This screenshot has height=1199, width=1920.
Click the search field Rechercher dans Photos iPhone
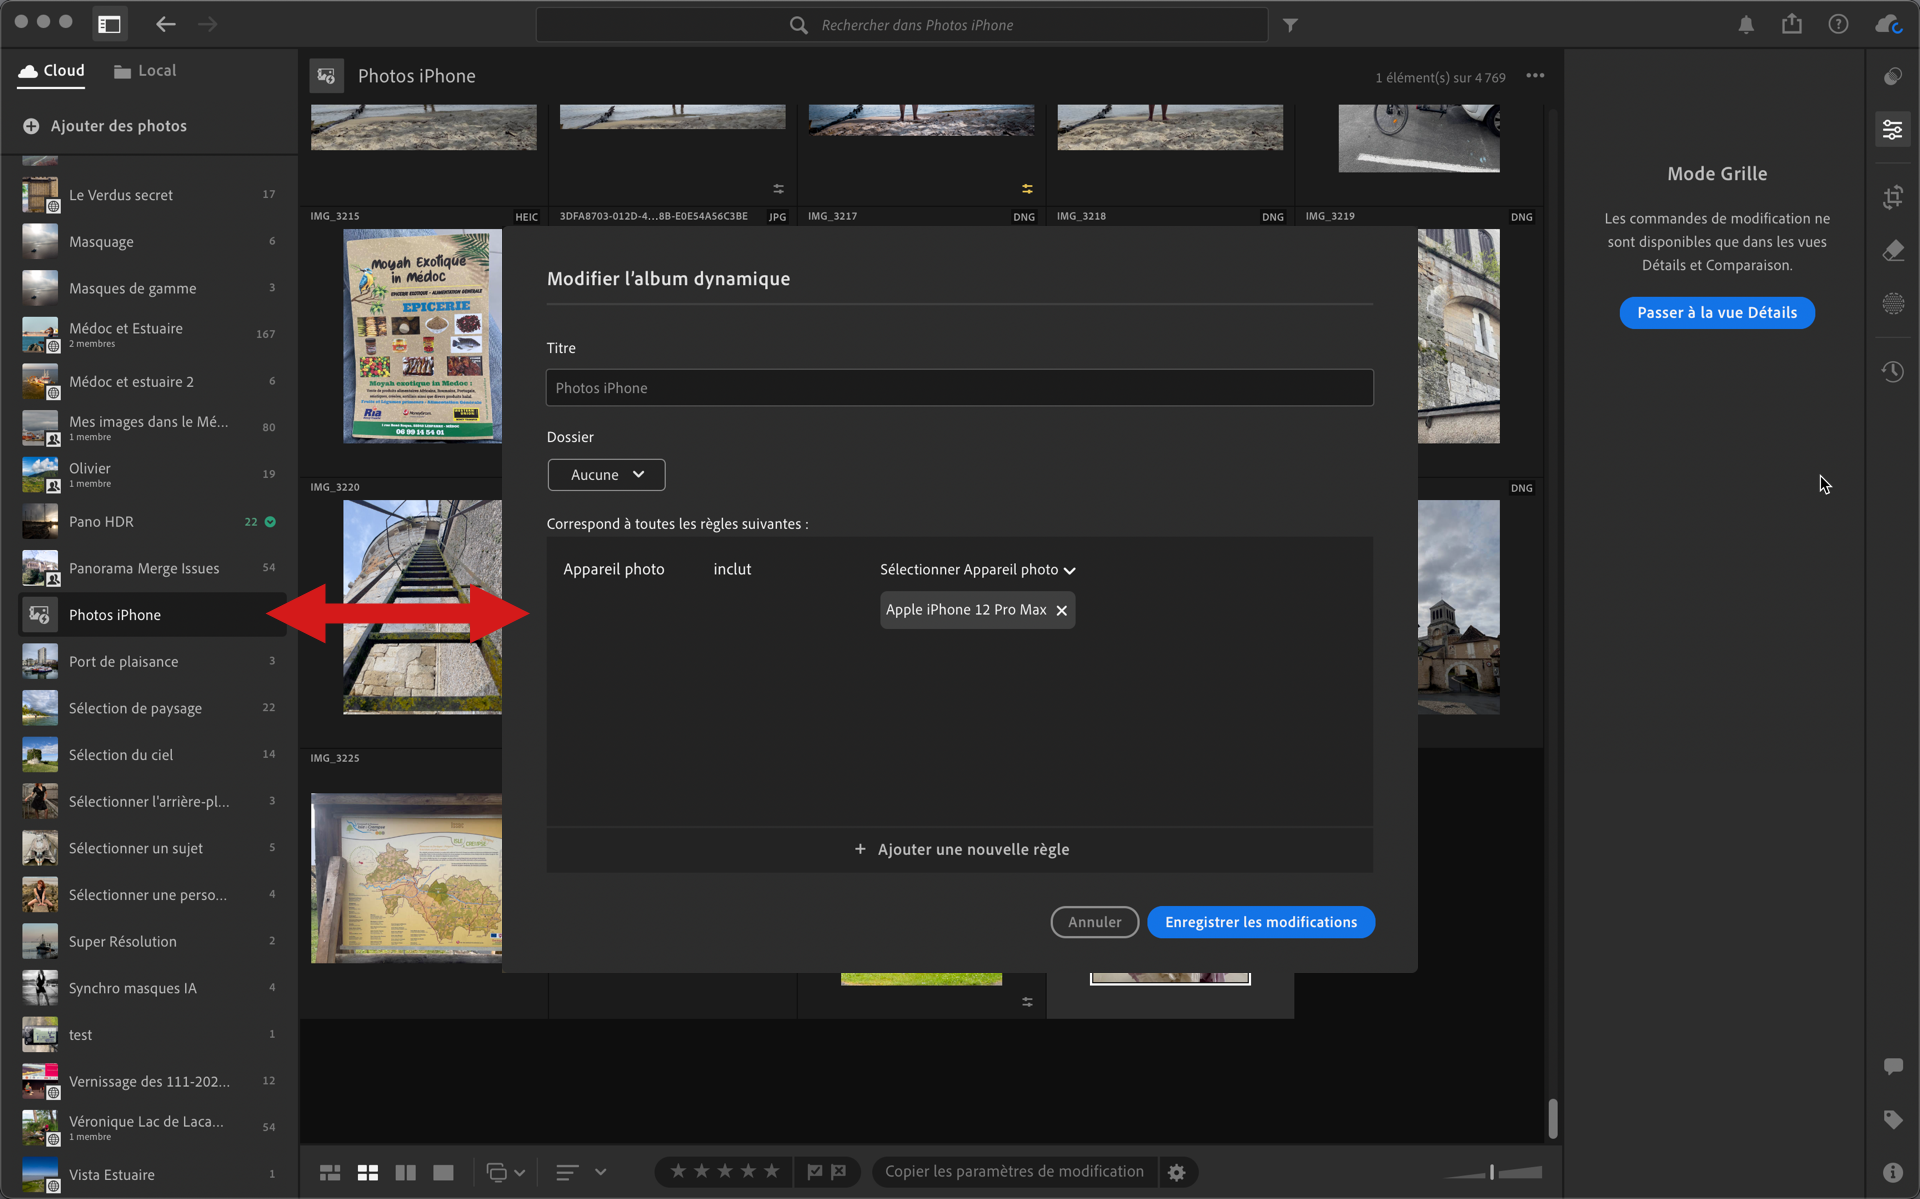pyautogui.click(x=902, y=25)
